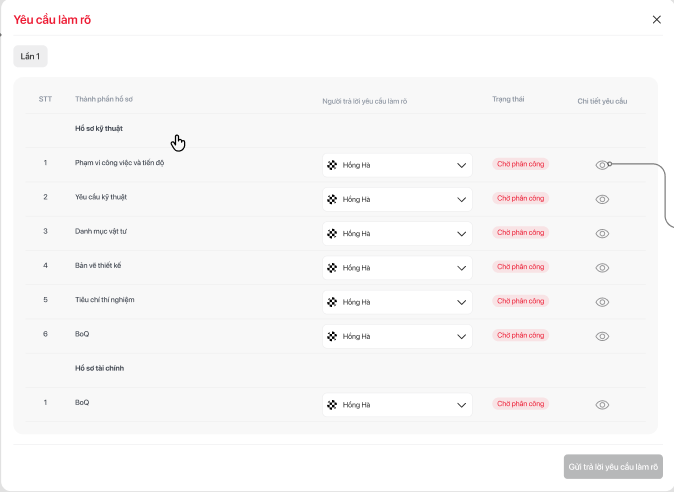This screenshot has width=674, height=492.
Task: View Tiêu chí thí nghiệm request details
Action: (602, 302)
